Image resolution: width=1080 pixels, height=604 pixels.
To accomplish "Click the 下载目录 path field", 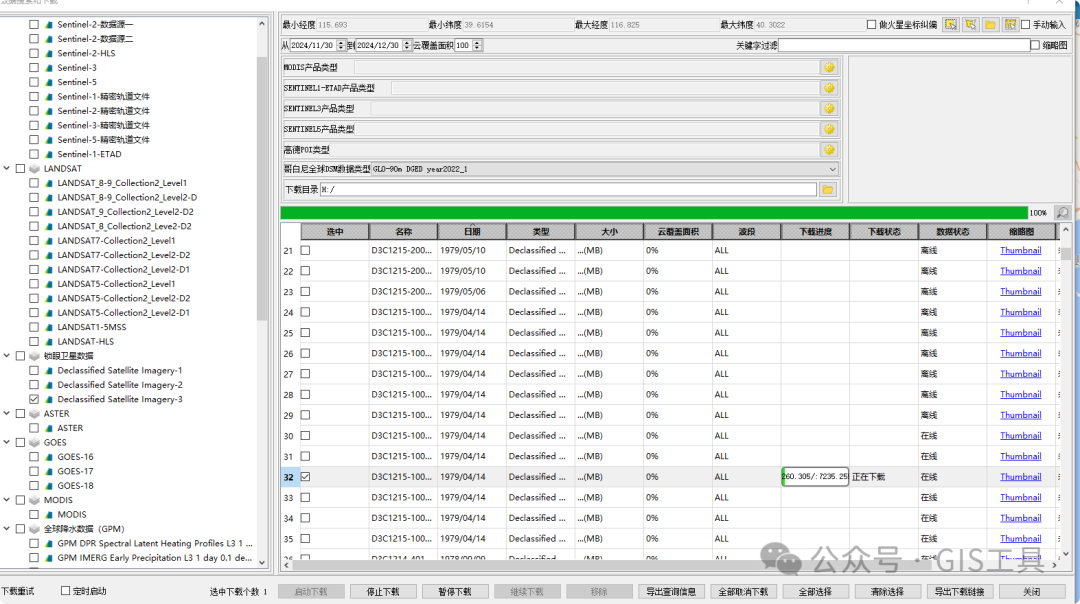I will [x=568, y=189].
